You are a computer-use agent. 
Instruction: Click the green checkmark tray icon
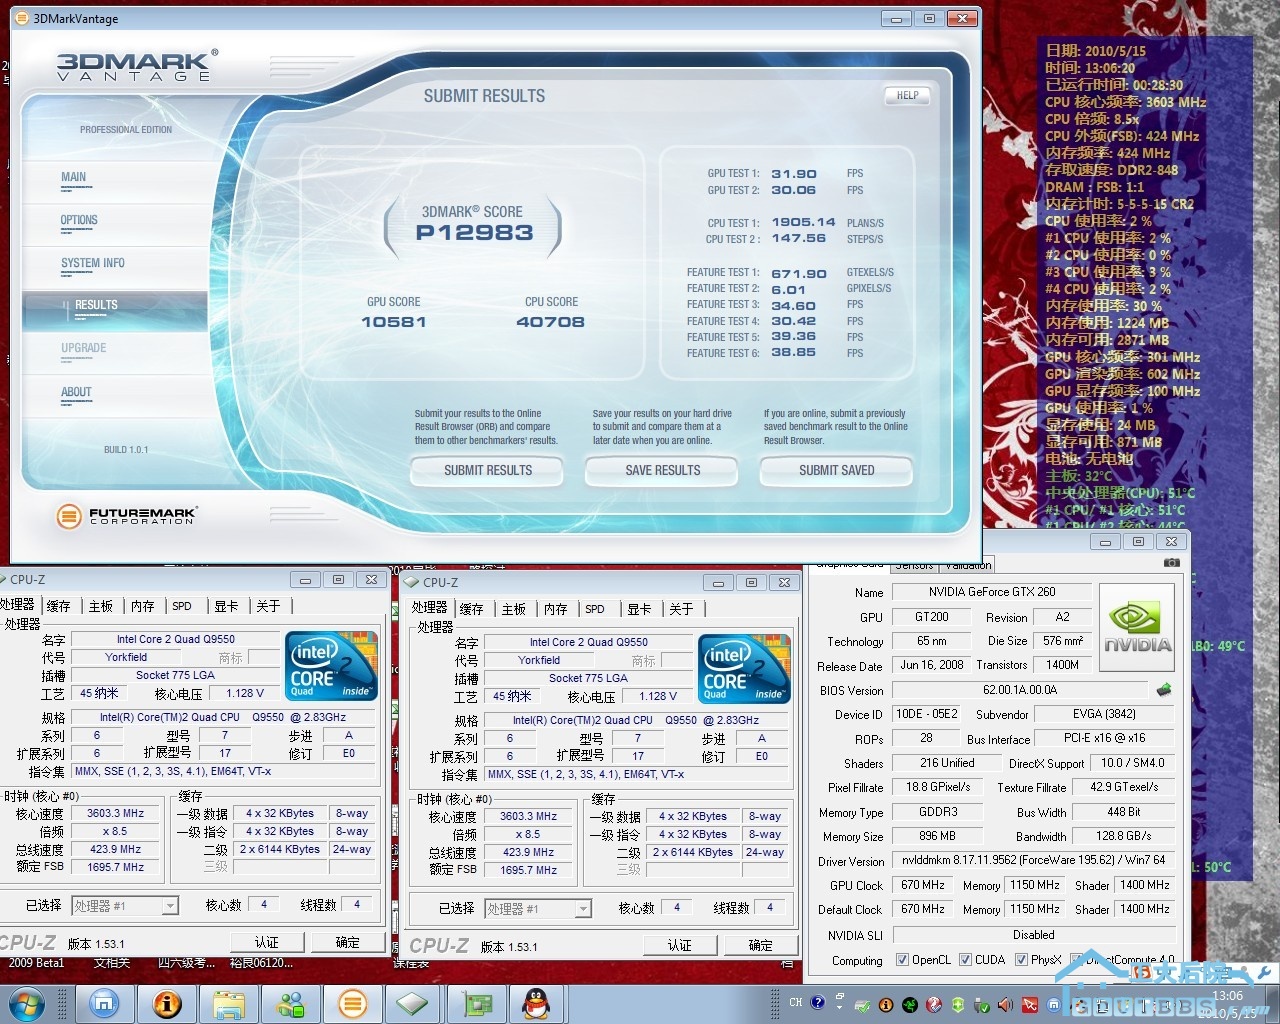862,1005
